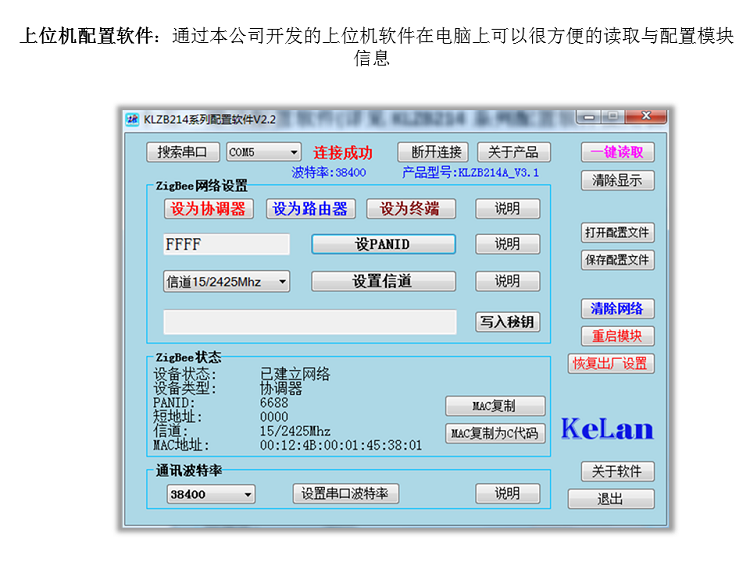Click the 波特率:38400 label

click(329, 173)
